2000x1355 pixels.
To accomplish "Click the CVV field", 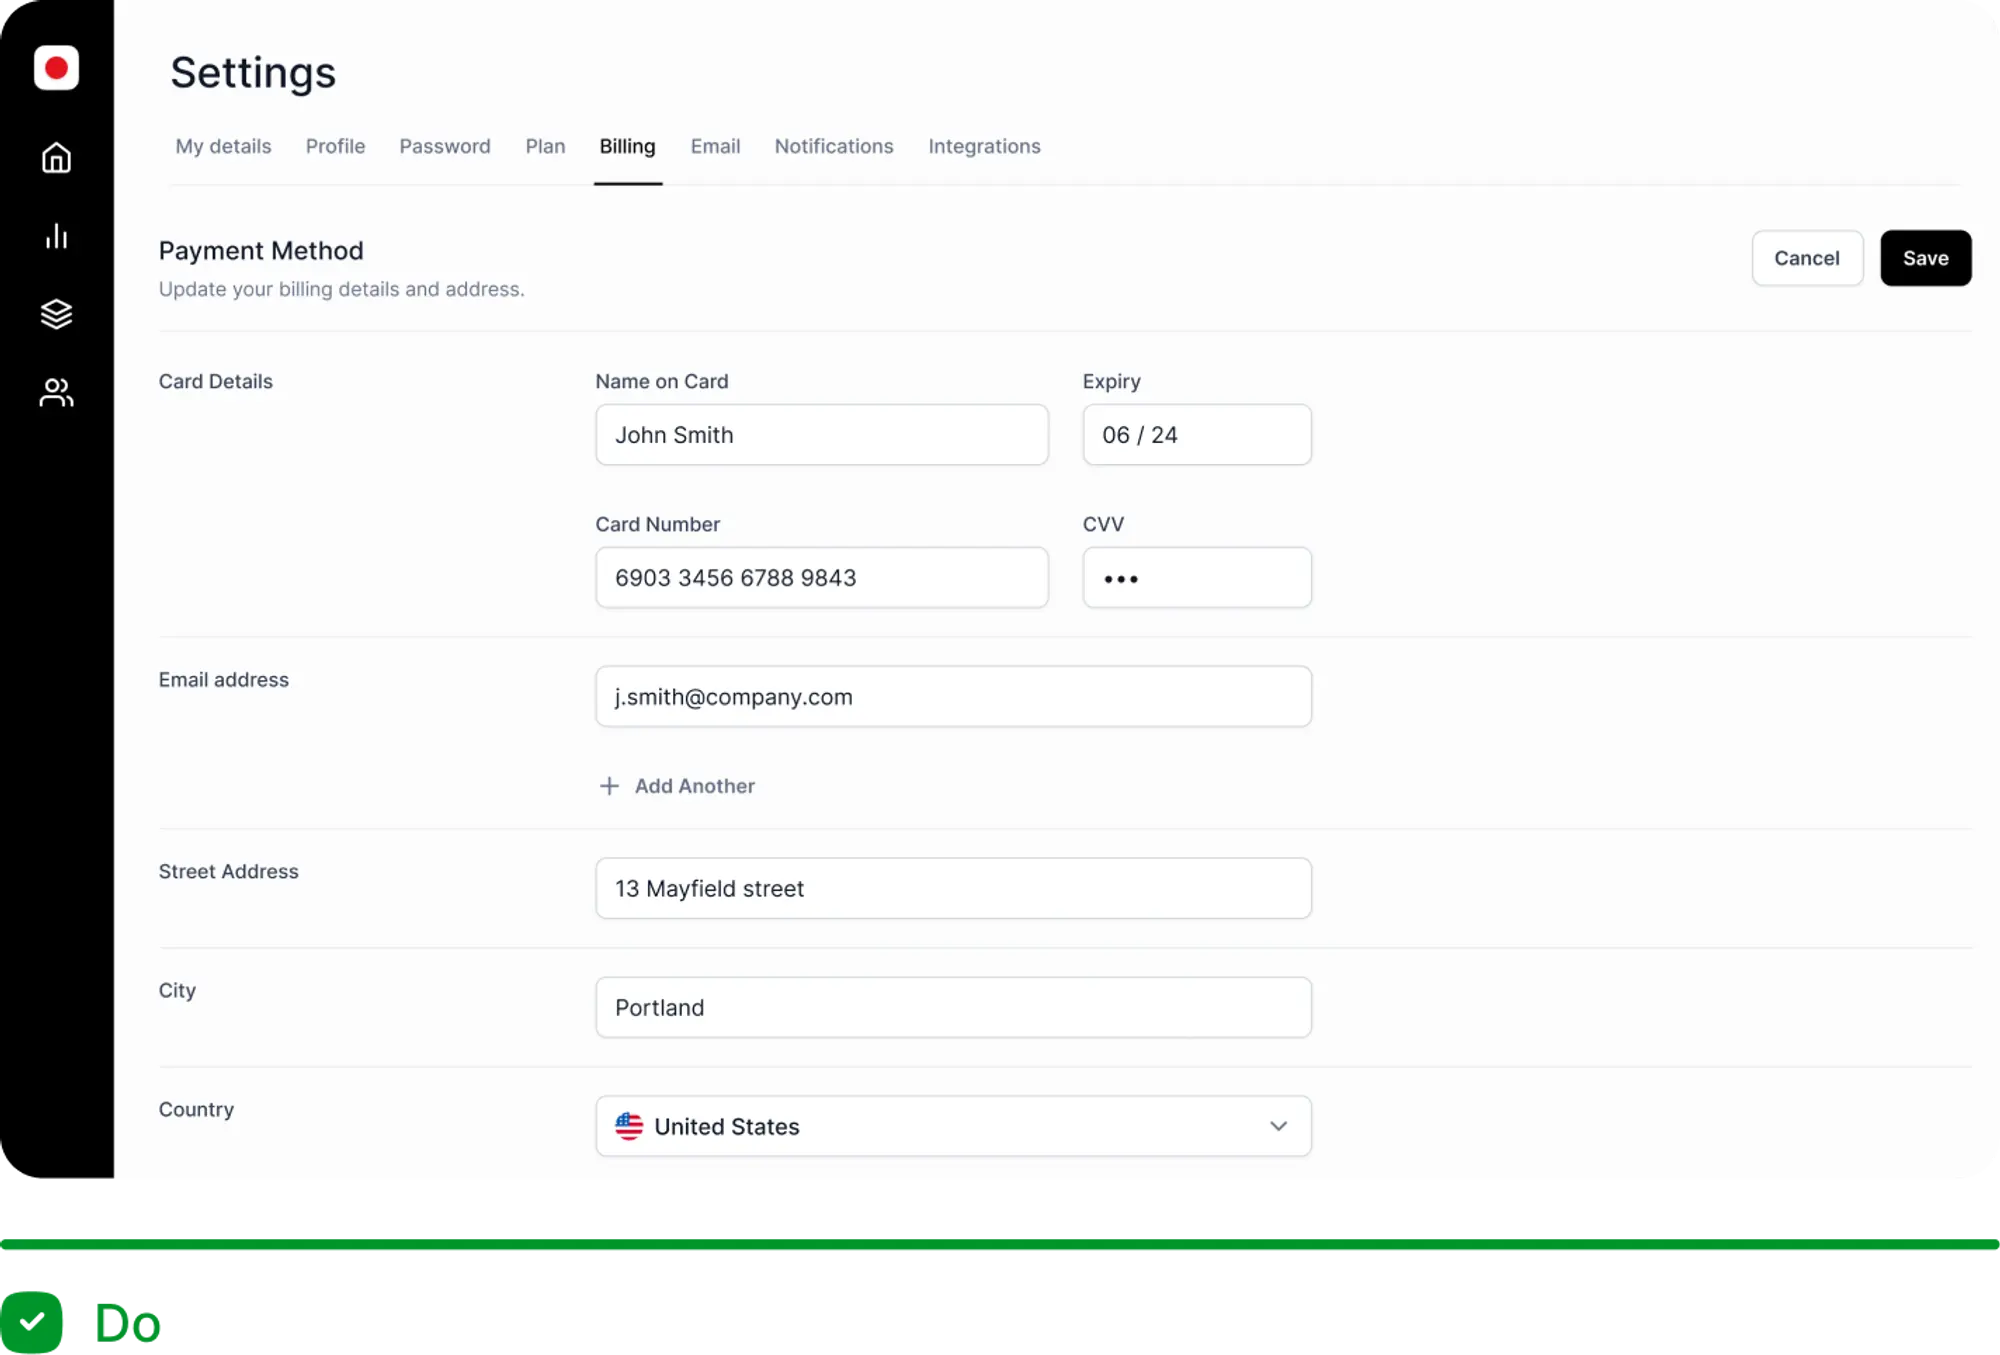I will 1196,577.
